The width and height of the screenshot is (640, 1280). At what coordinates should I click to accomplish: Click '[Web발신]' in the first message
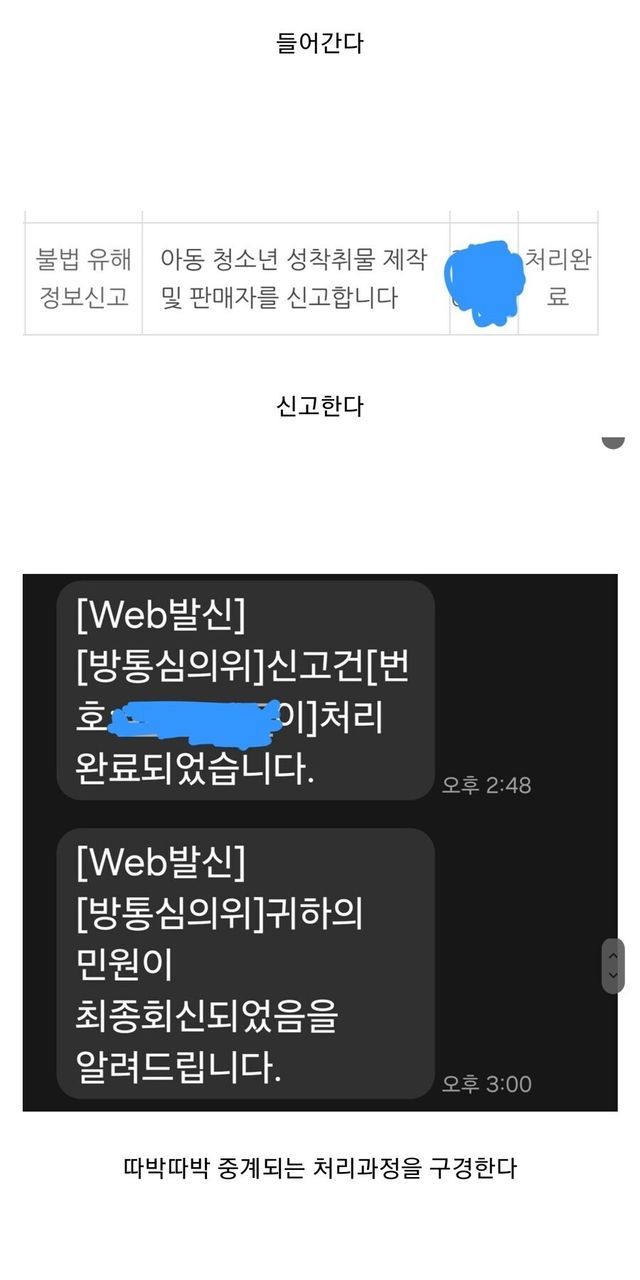click(160, 616)
